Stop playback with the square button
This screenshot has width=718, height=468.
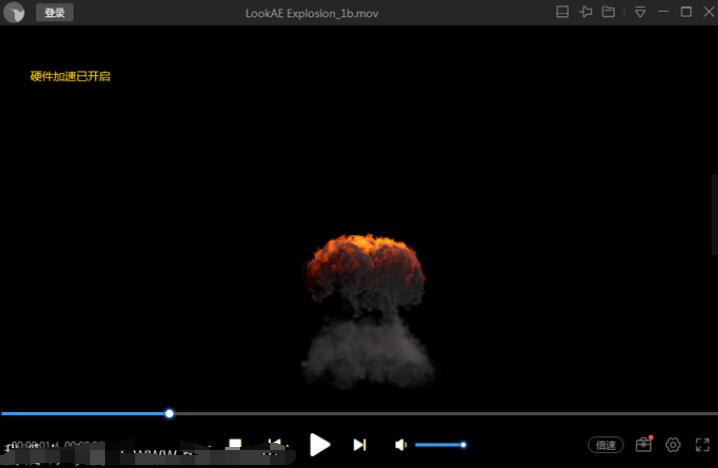pyautogui.click(x=235, y=444)
